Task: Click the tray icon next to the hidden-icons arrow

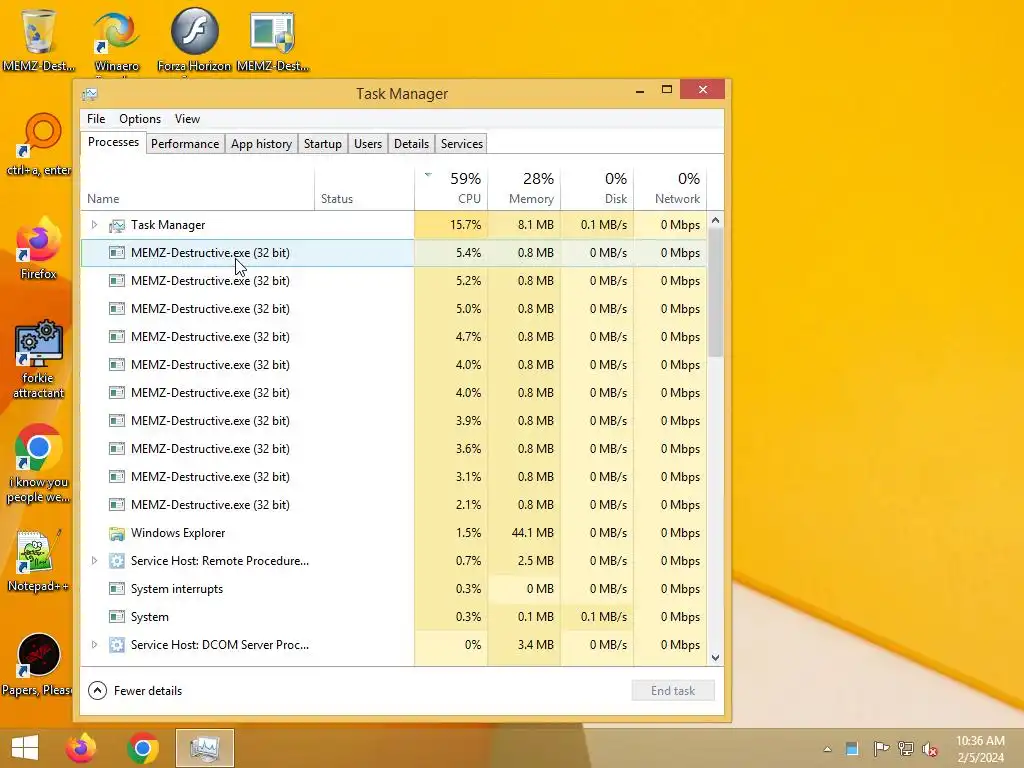Action: 852,749
